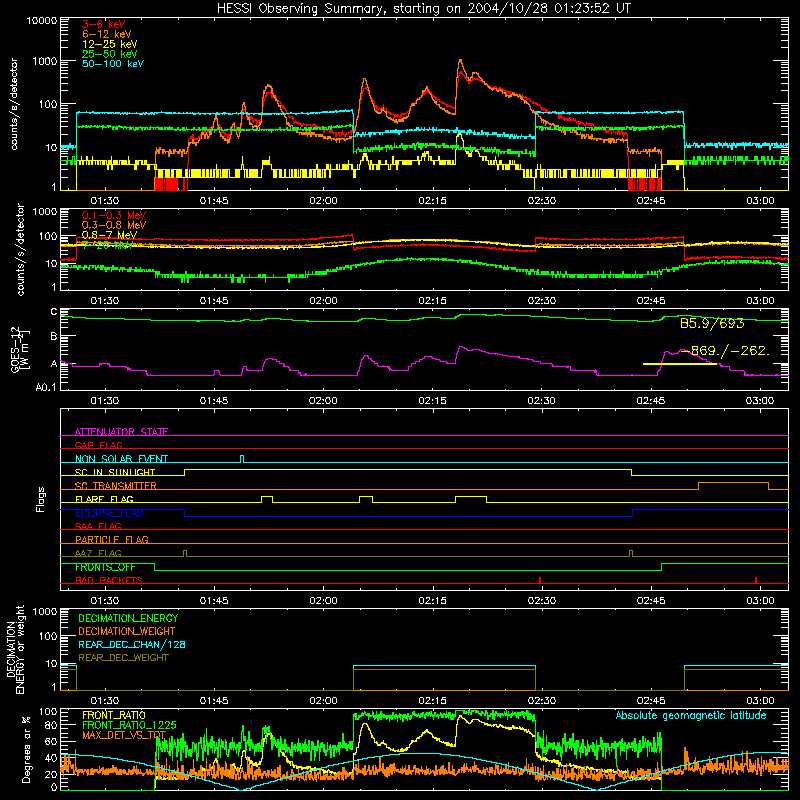Select the orange '6-12 keV' legend label

107,34
